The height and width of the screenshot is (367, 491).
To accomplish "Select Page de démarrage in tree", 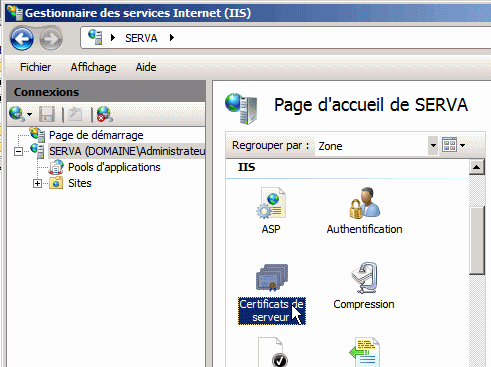I will (96, 135).
